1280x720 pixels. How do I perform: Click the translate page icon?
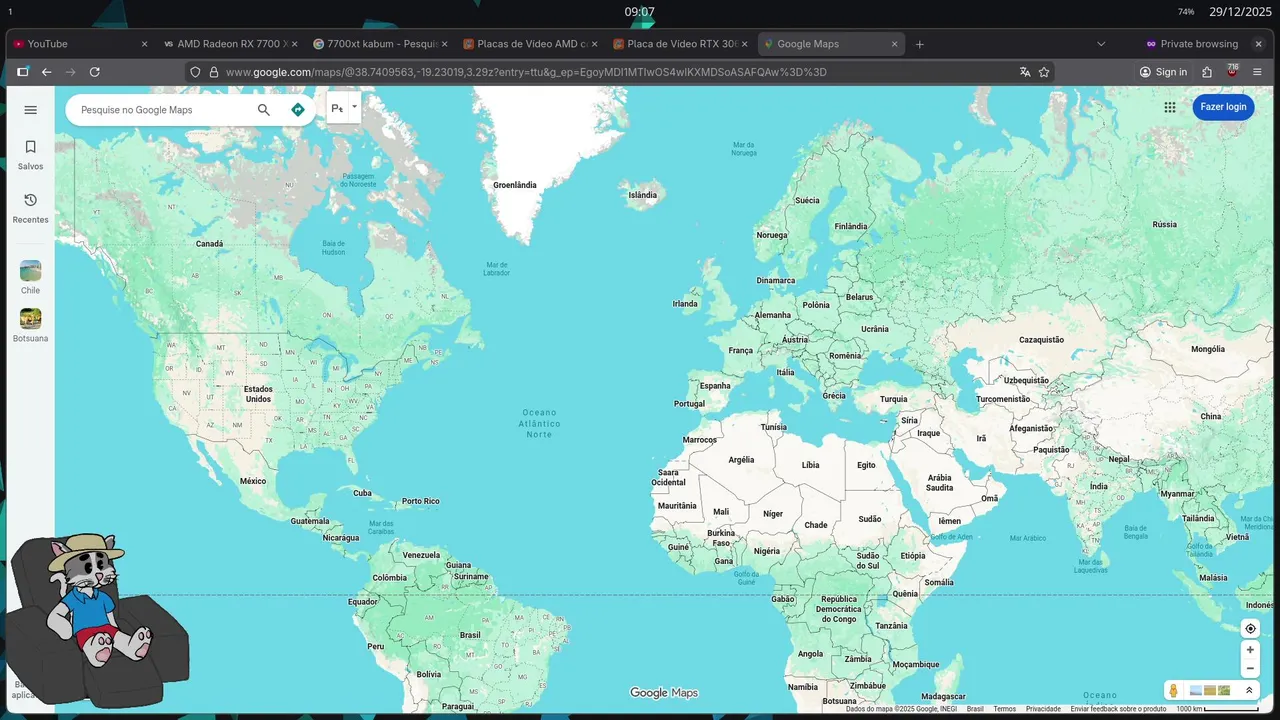pos(1025,72)
